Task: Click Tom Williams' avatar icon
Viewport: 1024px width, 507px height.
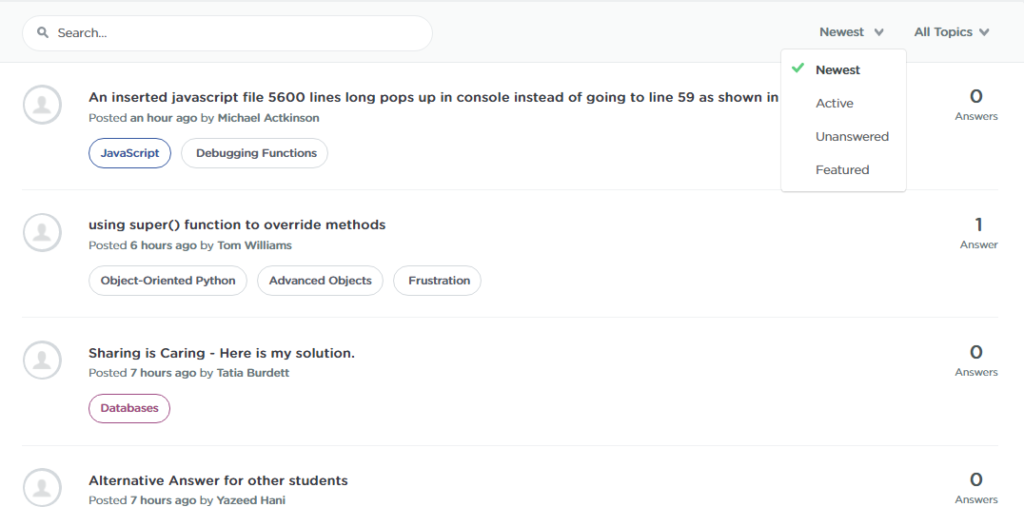Action: click(x=42, y=233)
